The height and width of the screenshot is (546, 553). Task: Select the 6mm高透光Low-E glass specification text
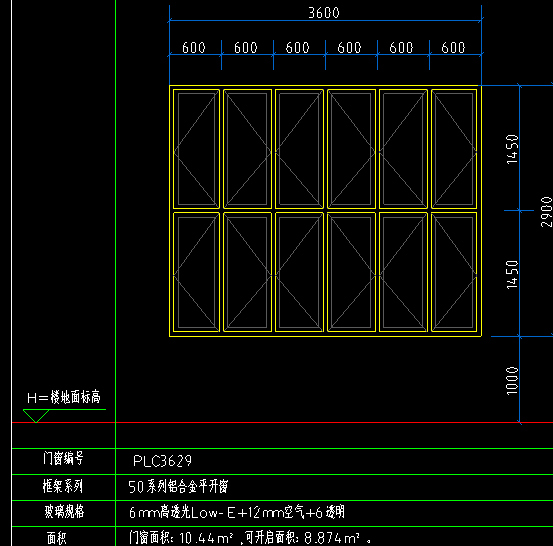point(237,512)
